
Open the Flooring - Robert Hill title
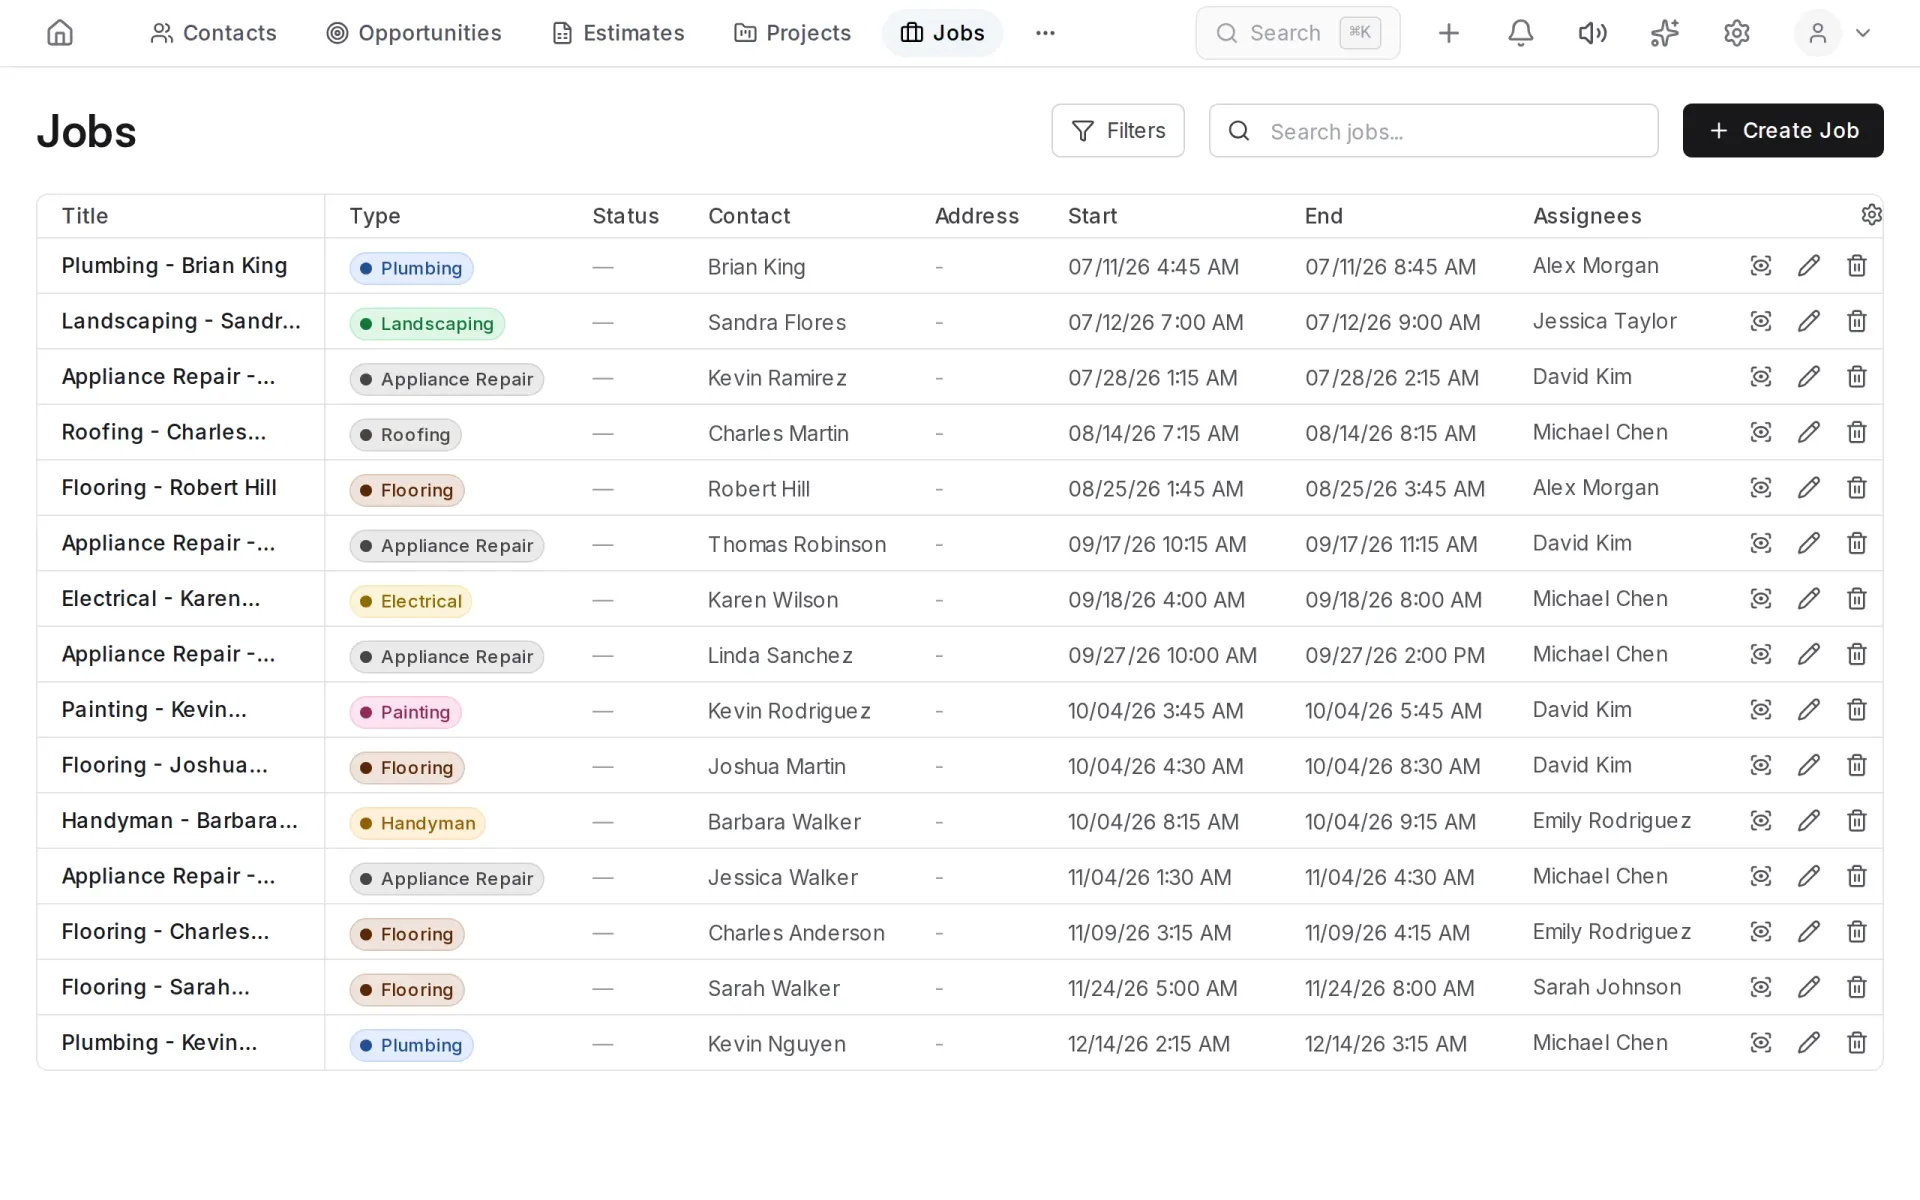169,488
